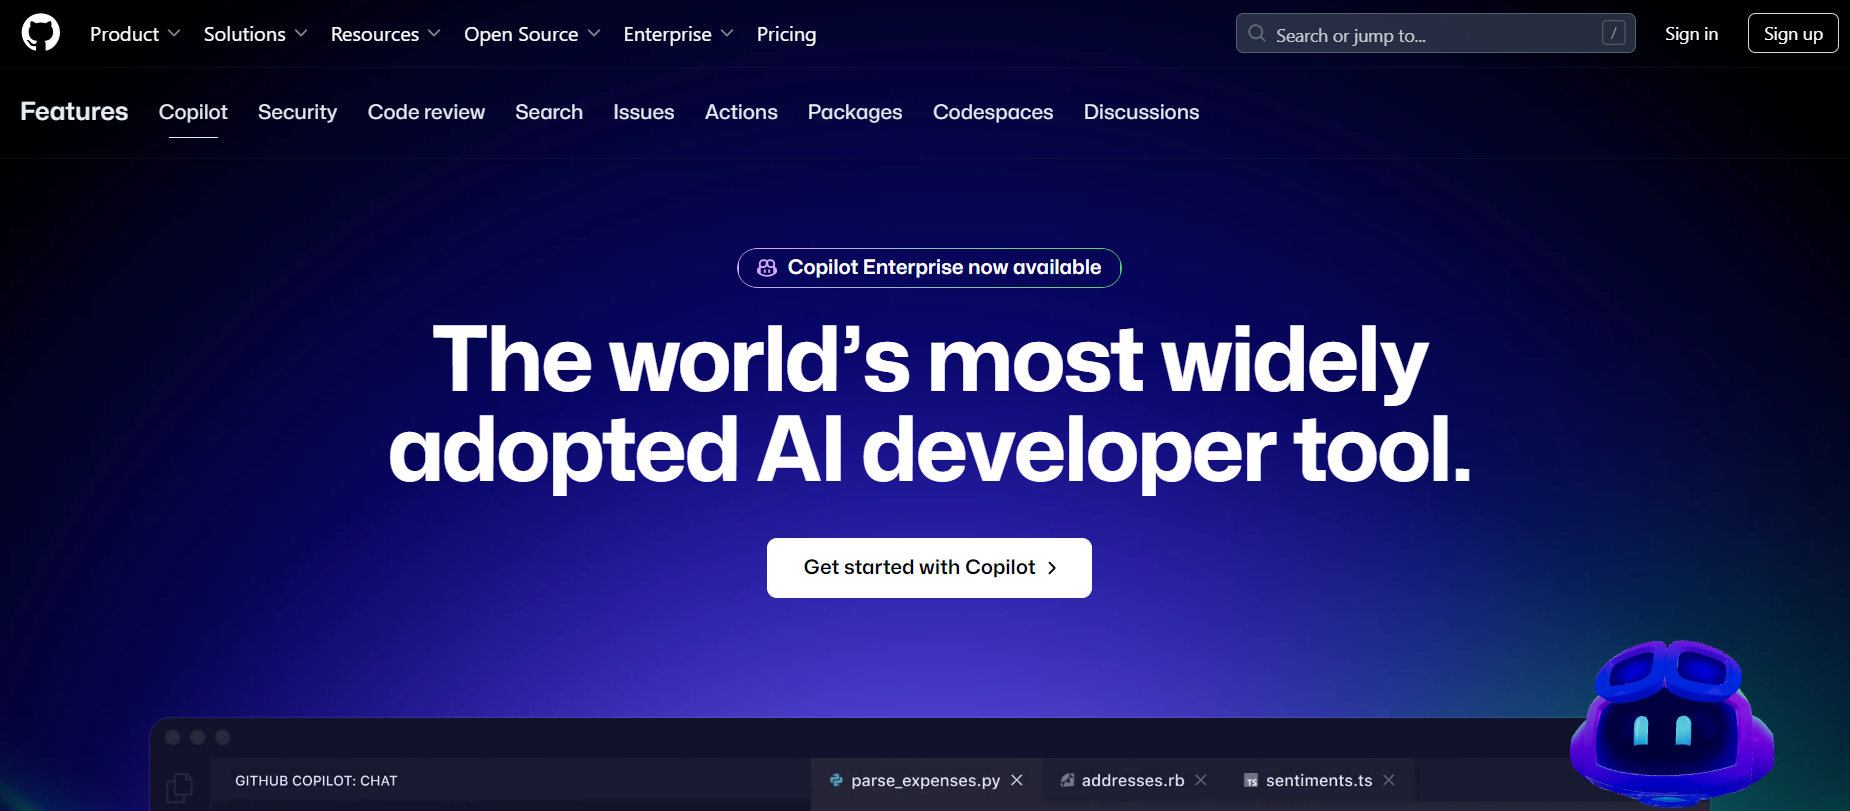This screenshot has width=1850, height=811.
Task: Click the Copilot icon in announcement badge
Action: 767,268
